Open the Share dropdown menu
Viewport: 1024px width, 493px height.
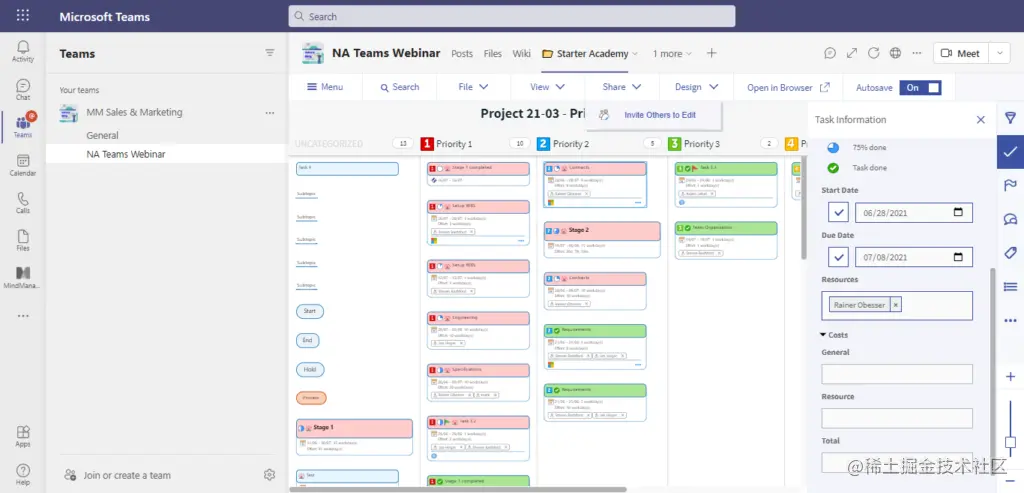pos(622,87)
